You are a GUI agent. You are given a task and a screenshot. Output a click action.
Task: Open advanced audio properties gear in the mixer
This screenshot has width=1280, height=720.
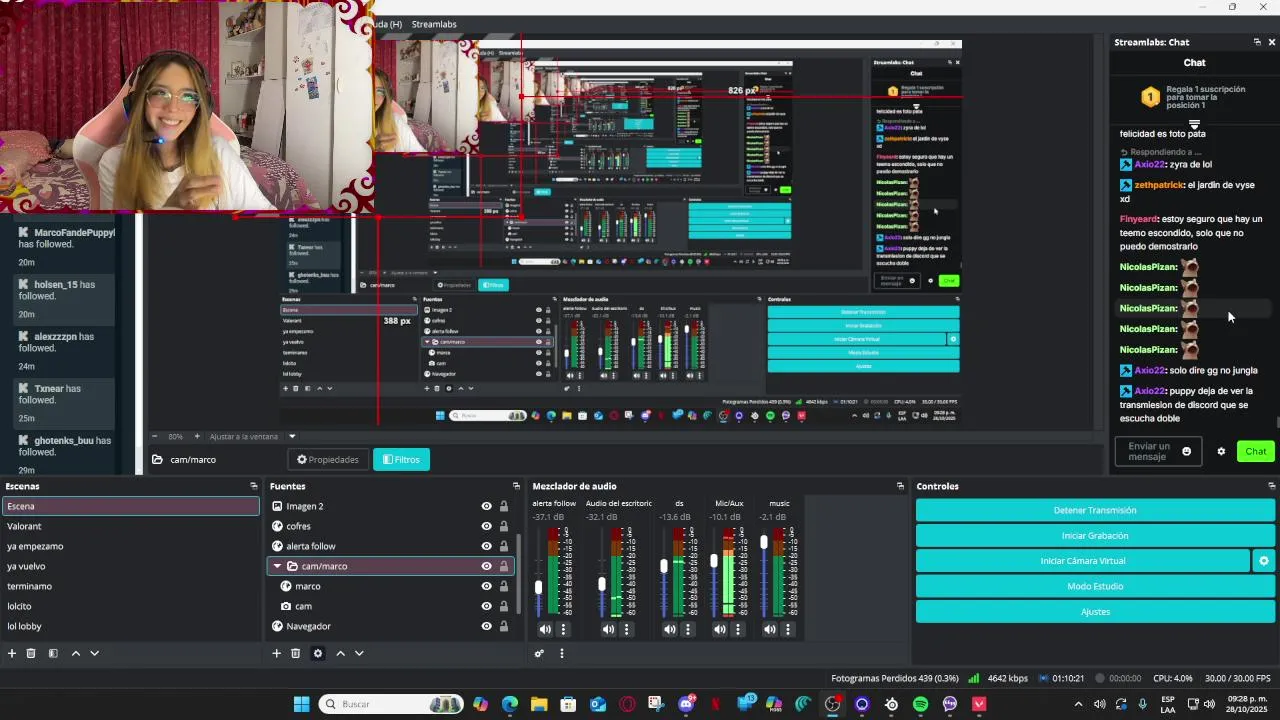tap(539, 653)
